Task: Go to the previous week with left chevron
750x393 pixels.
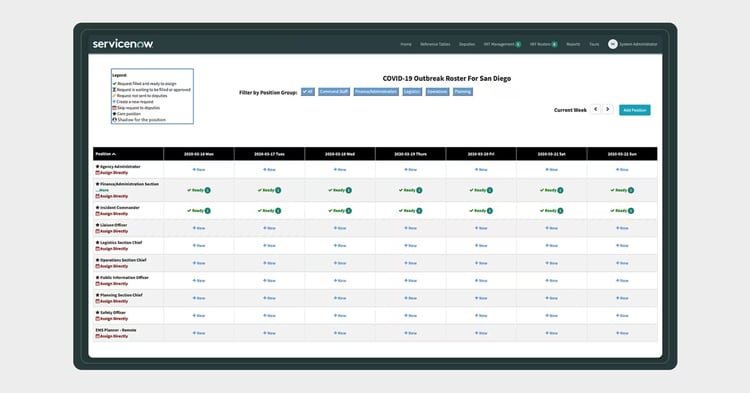Action: point(596,109)
